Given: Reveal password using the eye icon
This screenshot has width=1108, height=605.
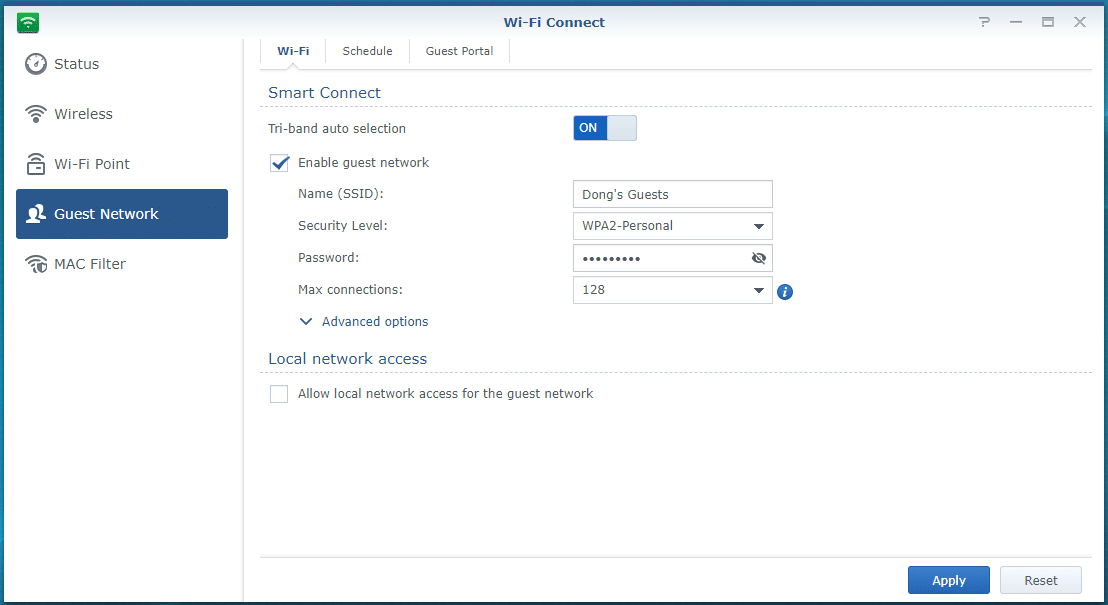Looking at the screenshot, I should point(758,258).
